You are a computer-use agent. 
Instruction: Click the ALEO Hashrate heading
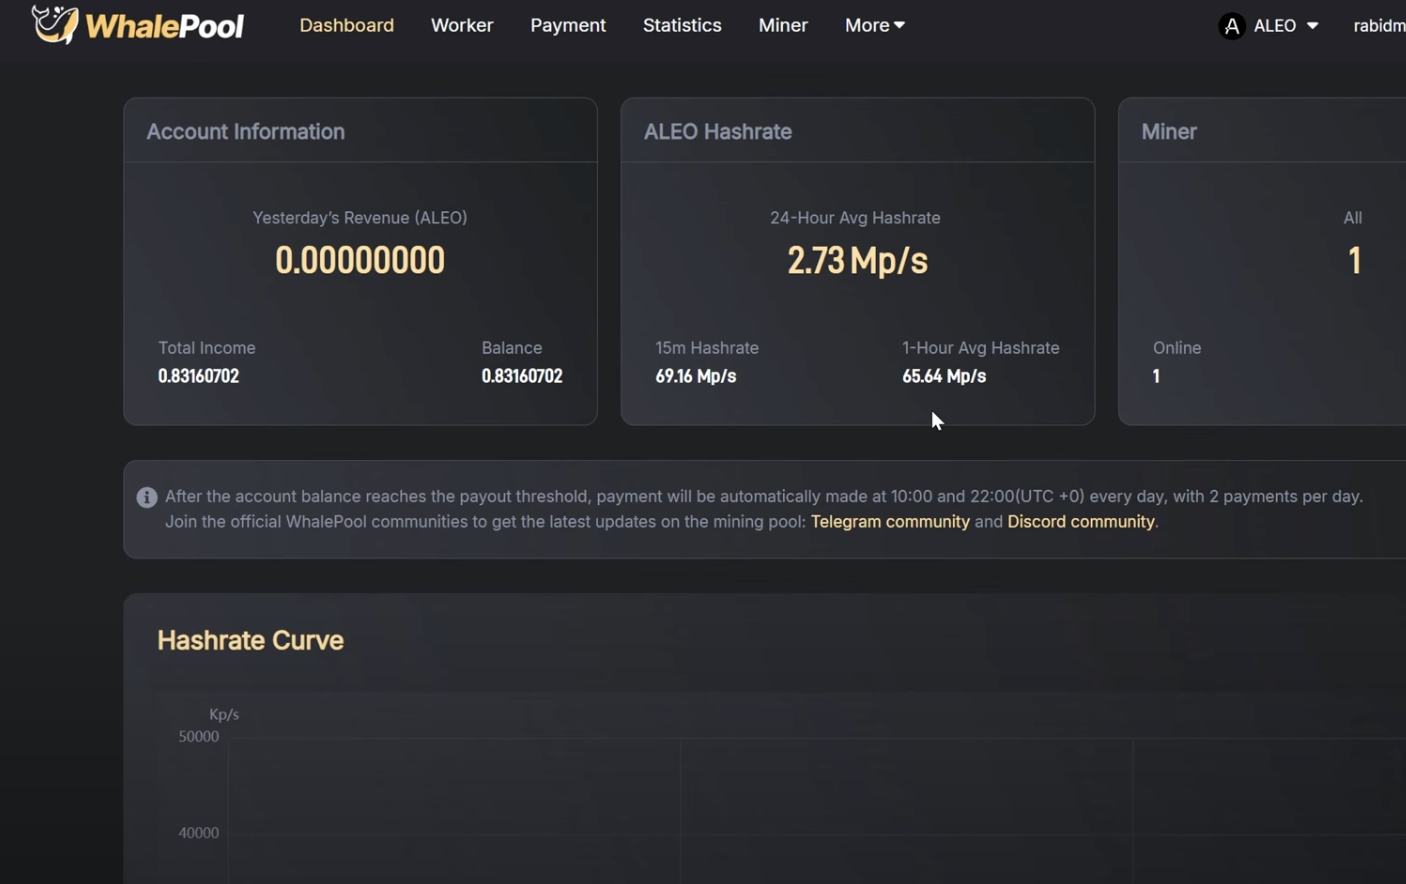[718, 132]
